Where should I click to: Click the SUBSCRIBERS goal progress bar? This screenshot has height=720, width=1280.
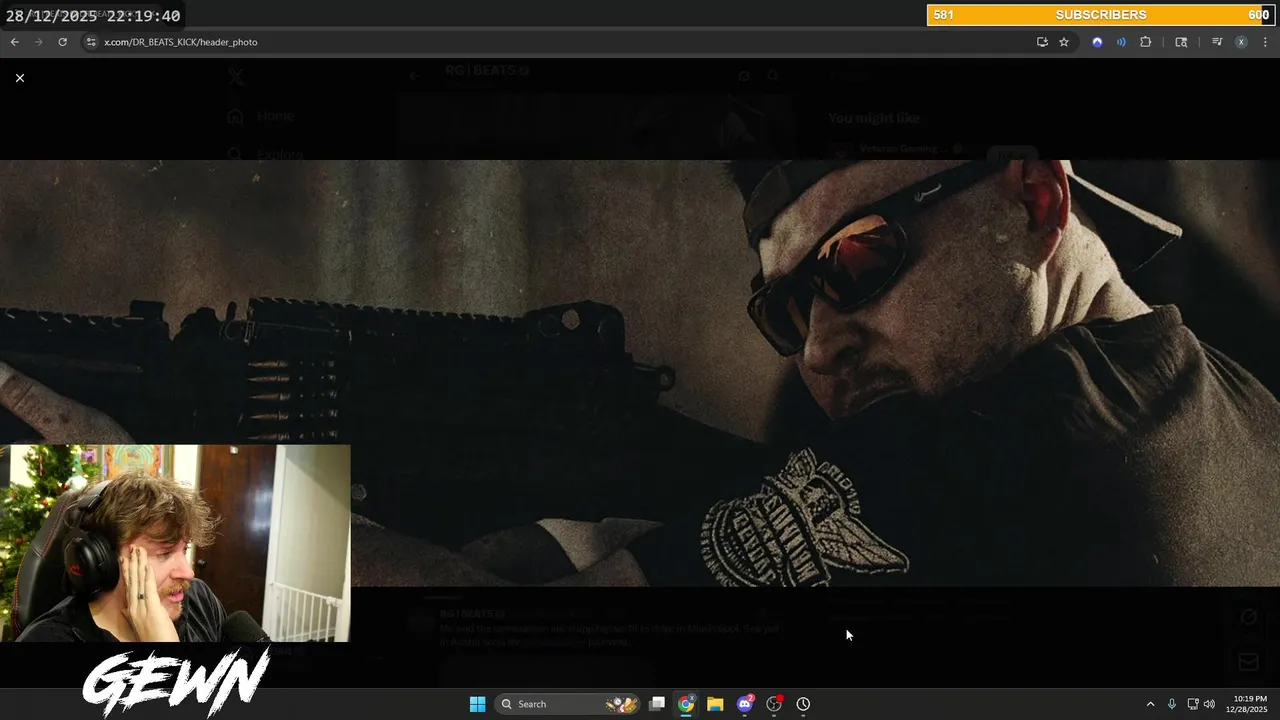tap(1101, 15)
